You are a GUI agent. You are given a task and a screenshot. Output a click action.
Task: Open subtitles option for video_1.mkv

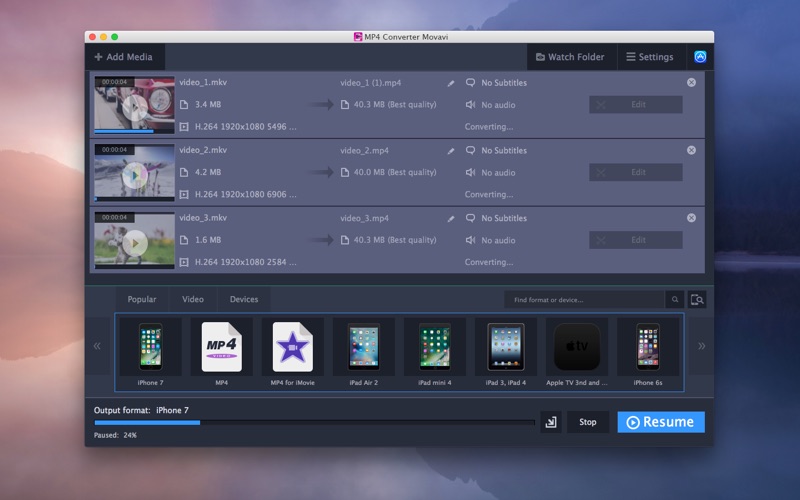[x=496, y=83]
